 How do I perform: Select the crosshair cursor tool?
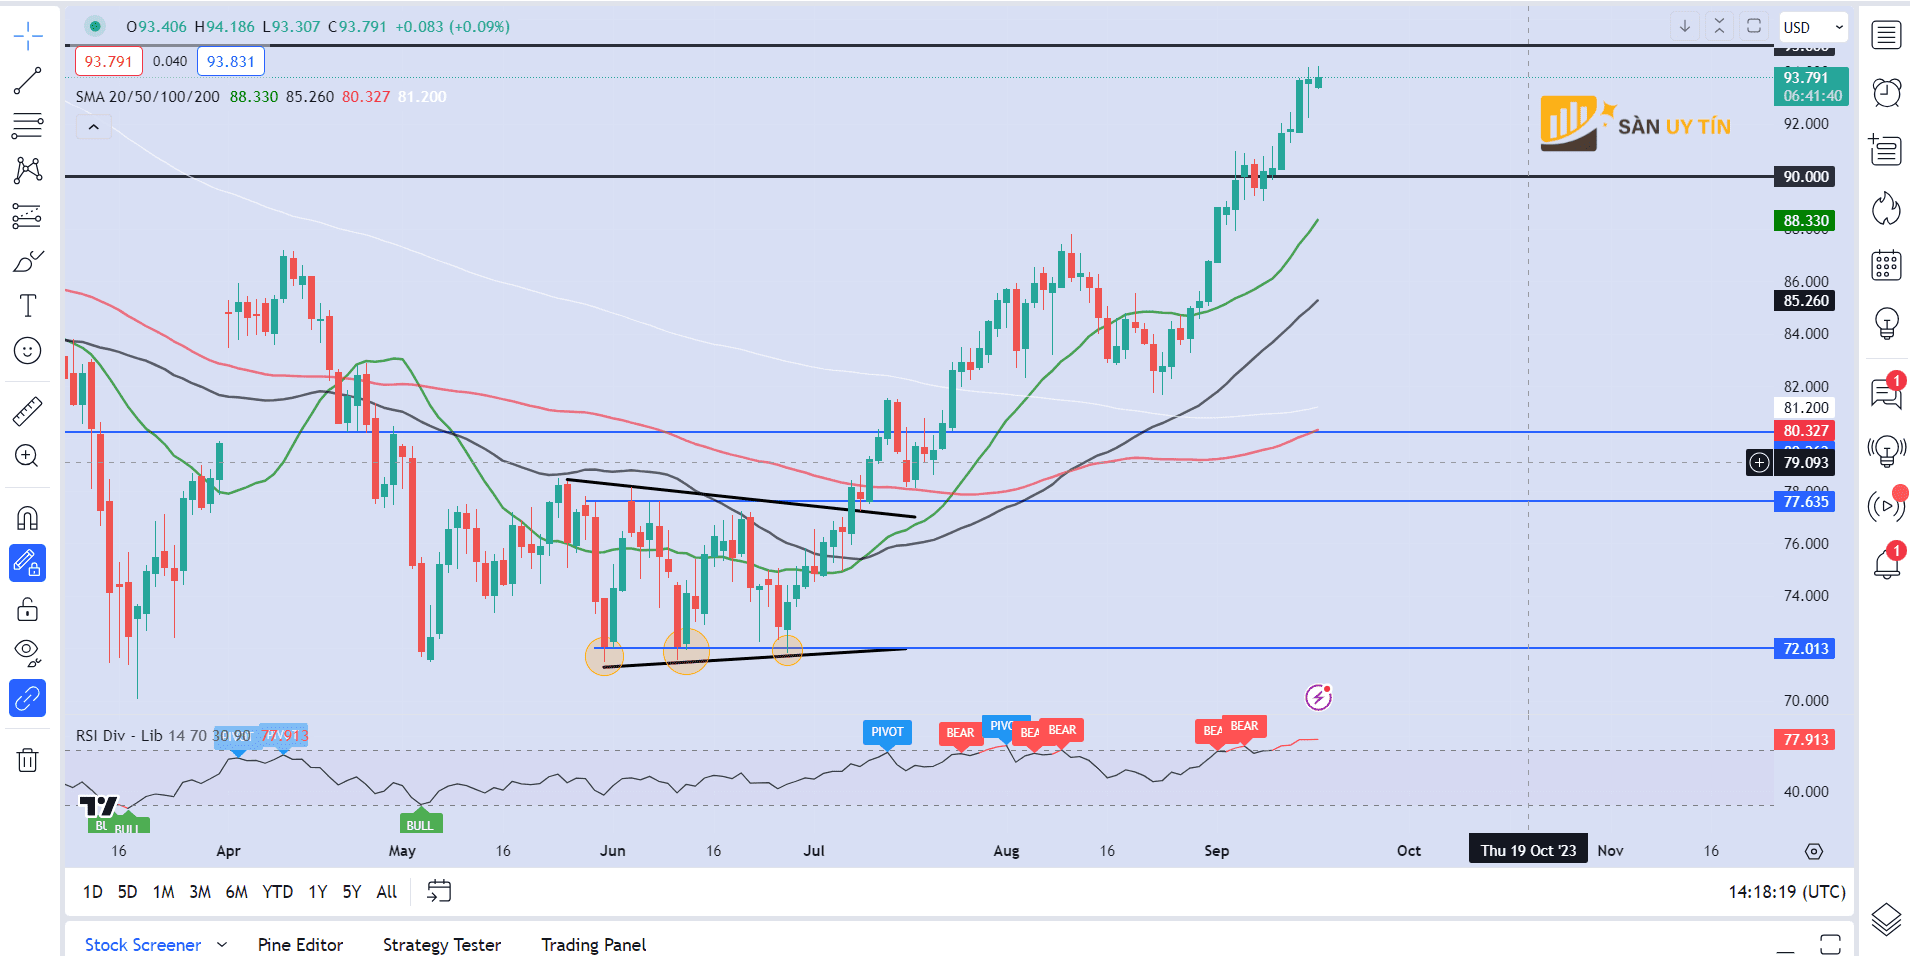click(28, 36)
